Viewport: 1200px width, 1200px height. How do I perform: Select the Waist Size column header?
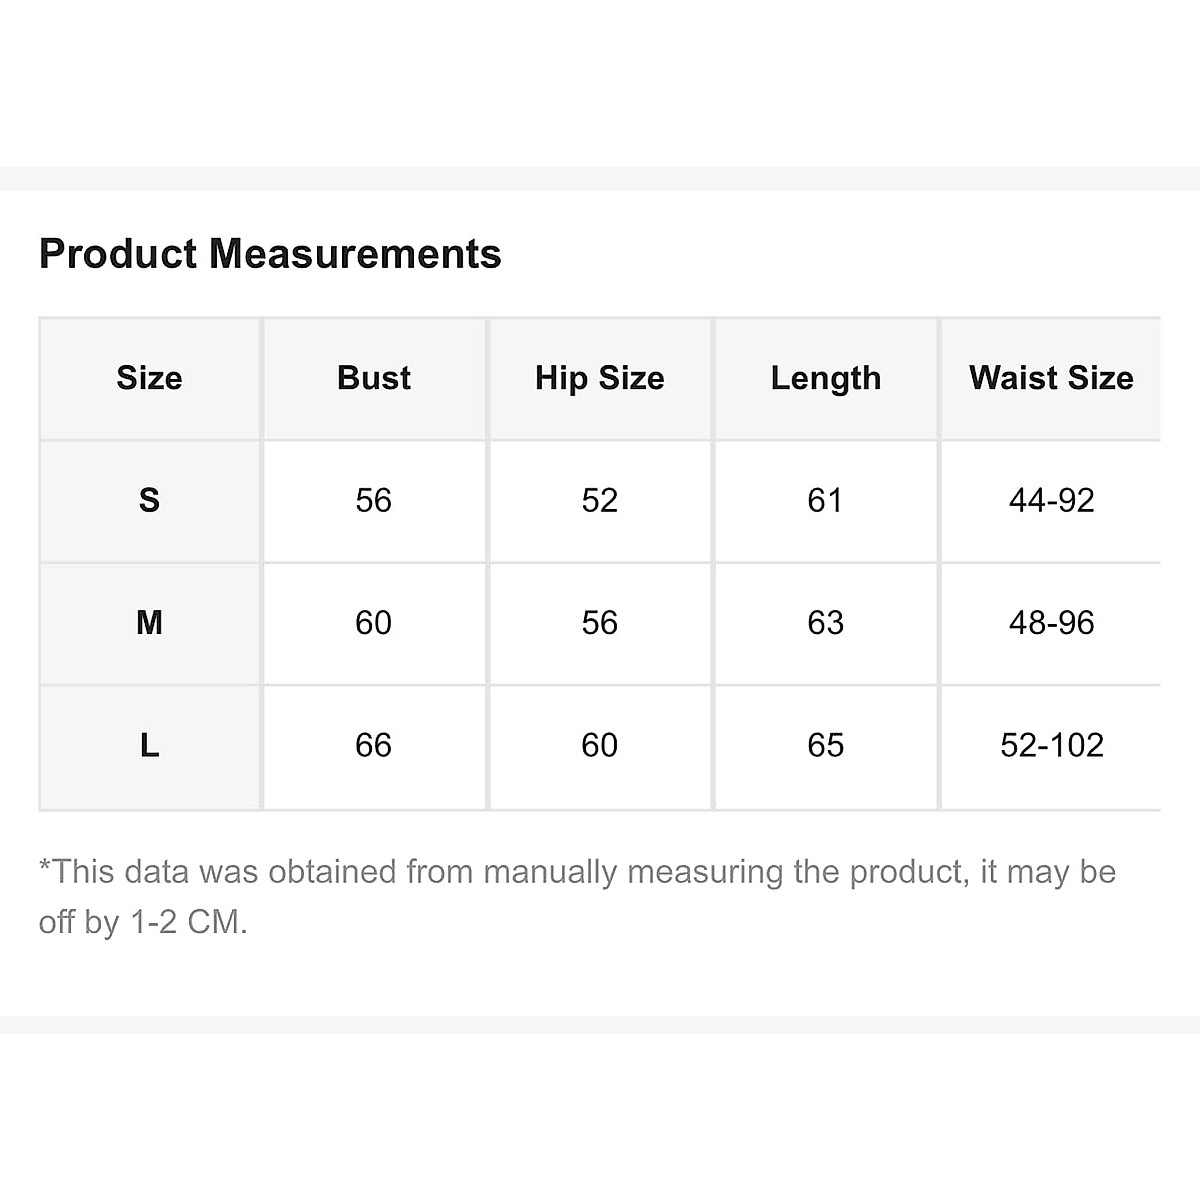(1051, 378)
